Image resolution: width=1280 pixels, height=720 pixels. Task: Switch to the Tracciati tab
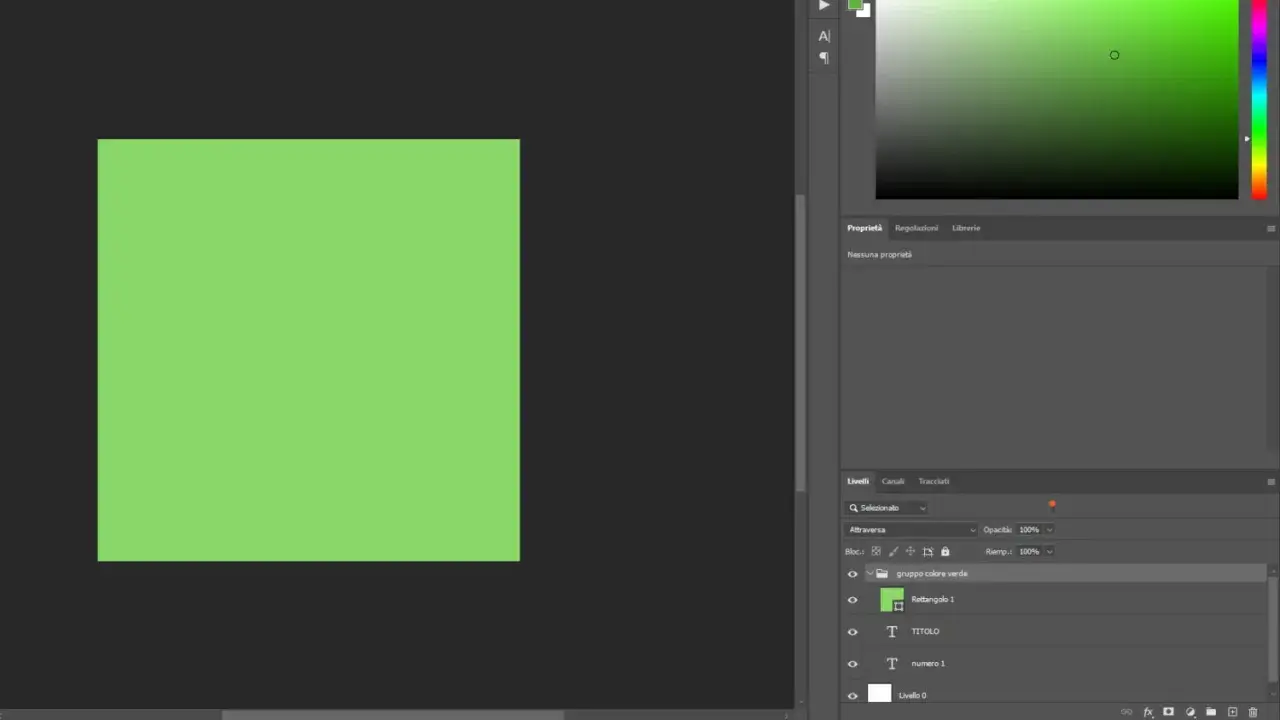pos(934,481)
